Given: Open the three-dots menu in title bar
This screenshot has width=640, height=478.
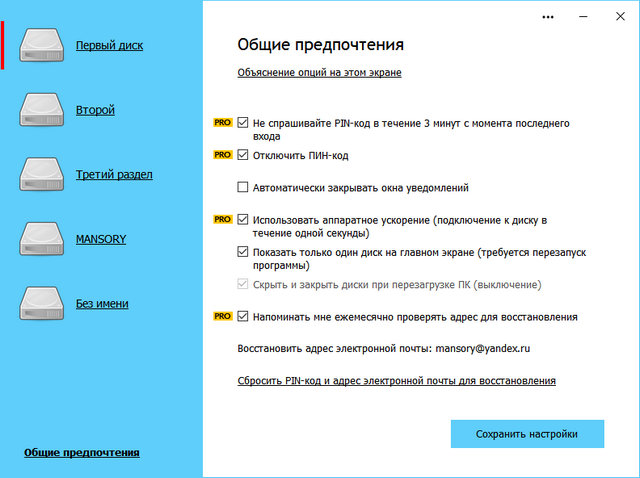Looking at the screenshot, I should [x=547, y=17].
